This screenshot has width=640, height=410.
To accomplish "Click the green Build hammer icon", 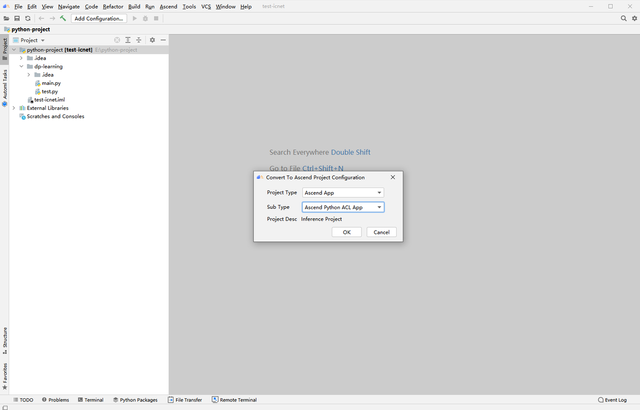I will coord(63,18).
